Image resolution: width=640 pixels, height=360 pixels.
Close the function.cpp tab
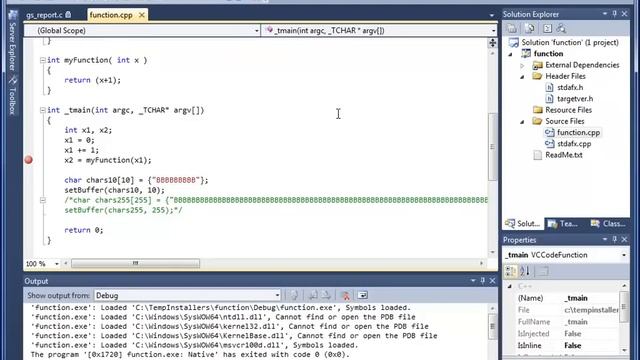pyautogui.click(x=142, y=15)
